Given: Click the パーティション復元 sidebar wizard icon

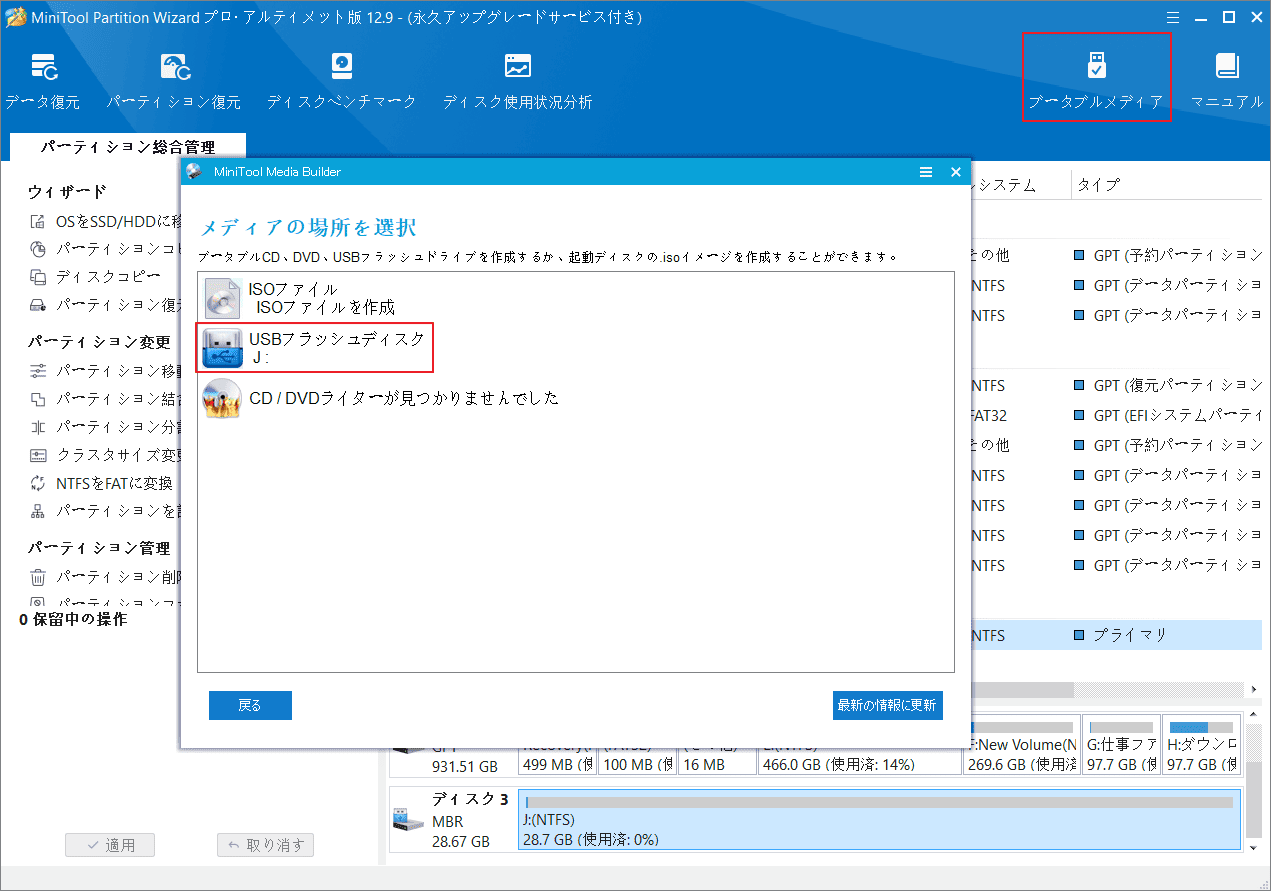Looking at the screenshot, I should tap(38, 305).
